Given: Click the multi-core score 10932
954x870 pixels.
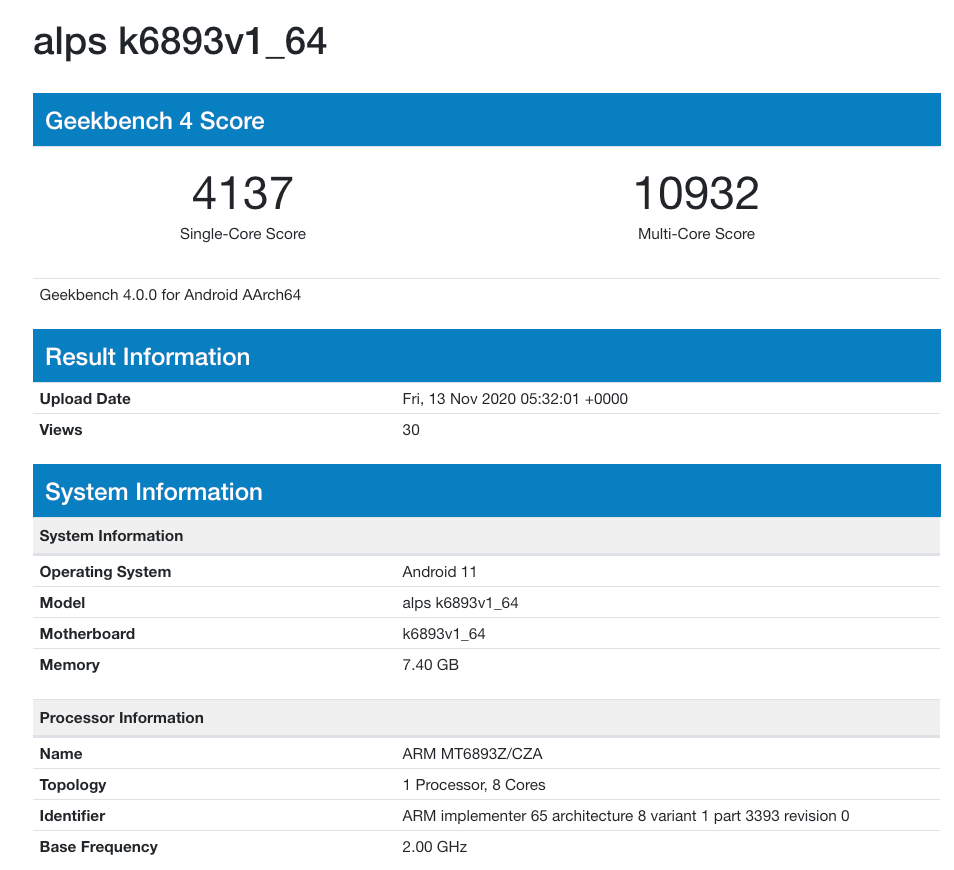Looking at the screenshot, I should (697, 193).
